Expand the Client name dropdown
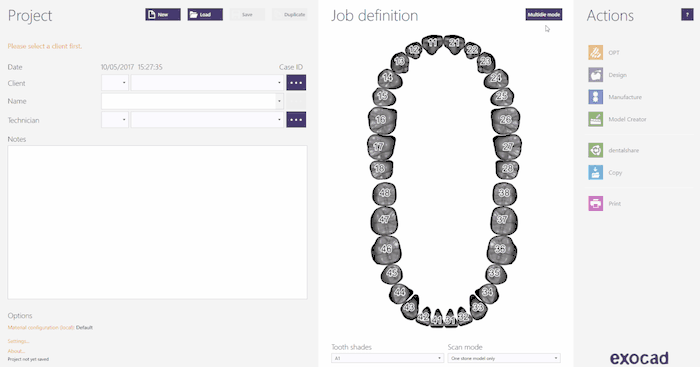700x367 pixels. pyautogui.click(x=207, y=83)
